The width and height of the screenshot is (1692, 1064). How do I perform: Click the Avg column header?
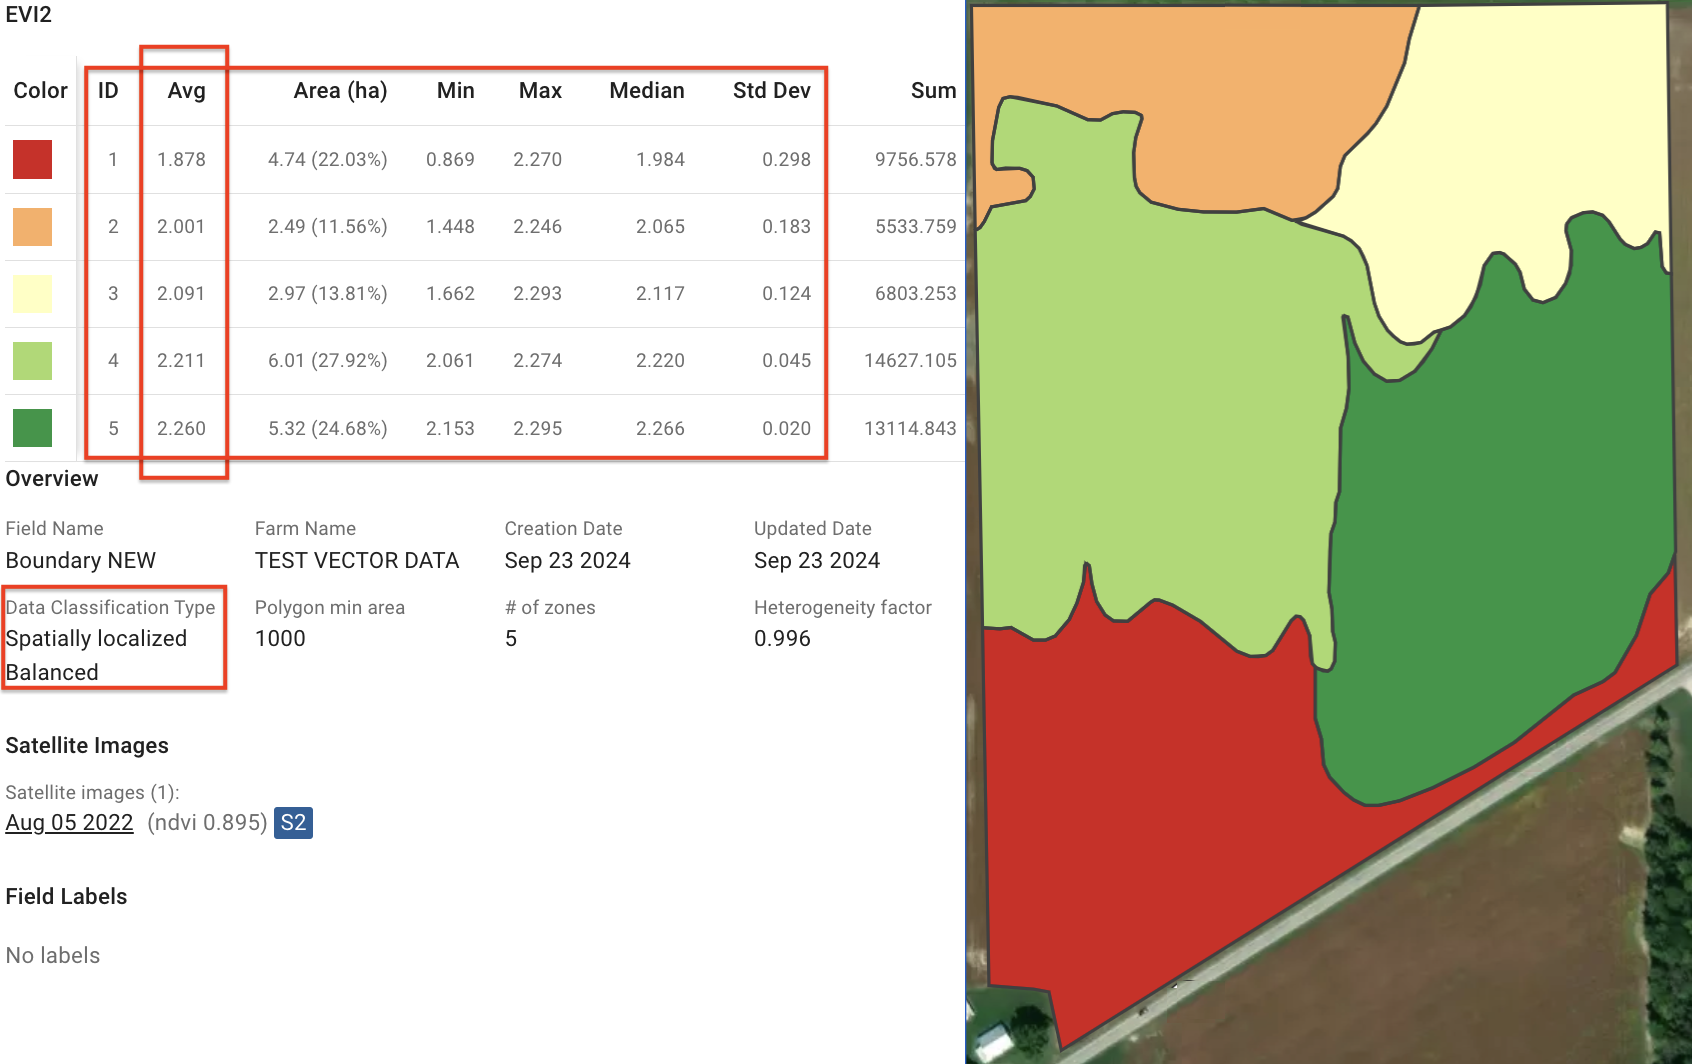[x=186, y=91]
